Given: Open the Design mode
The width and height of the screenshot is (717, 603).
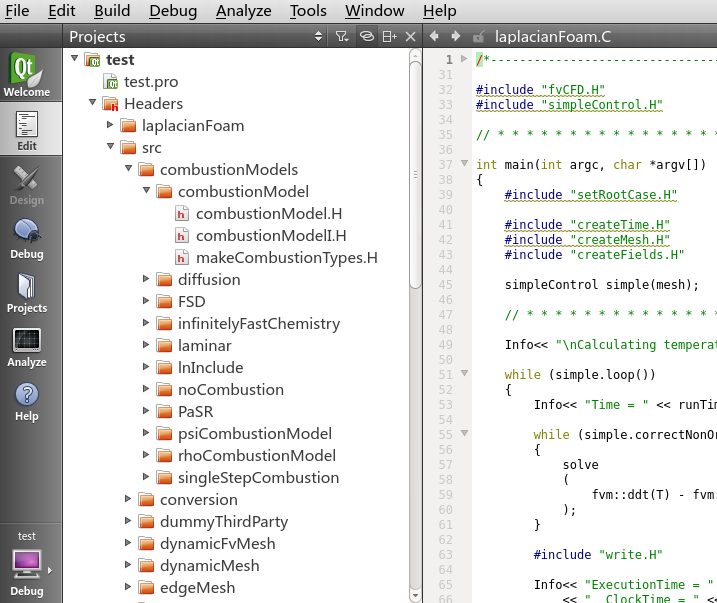Looking at the screenshot, I should pyautogui.click(x=27, y=185).
